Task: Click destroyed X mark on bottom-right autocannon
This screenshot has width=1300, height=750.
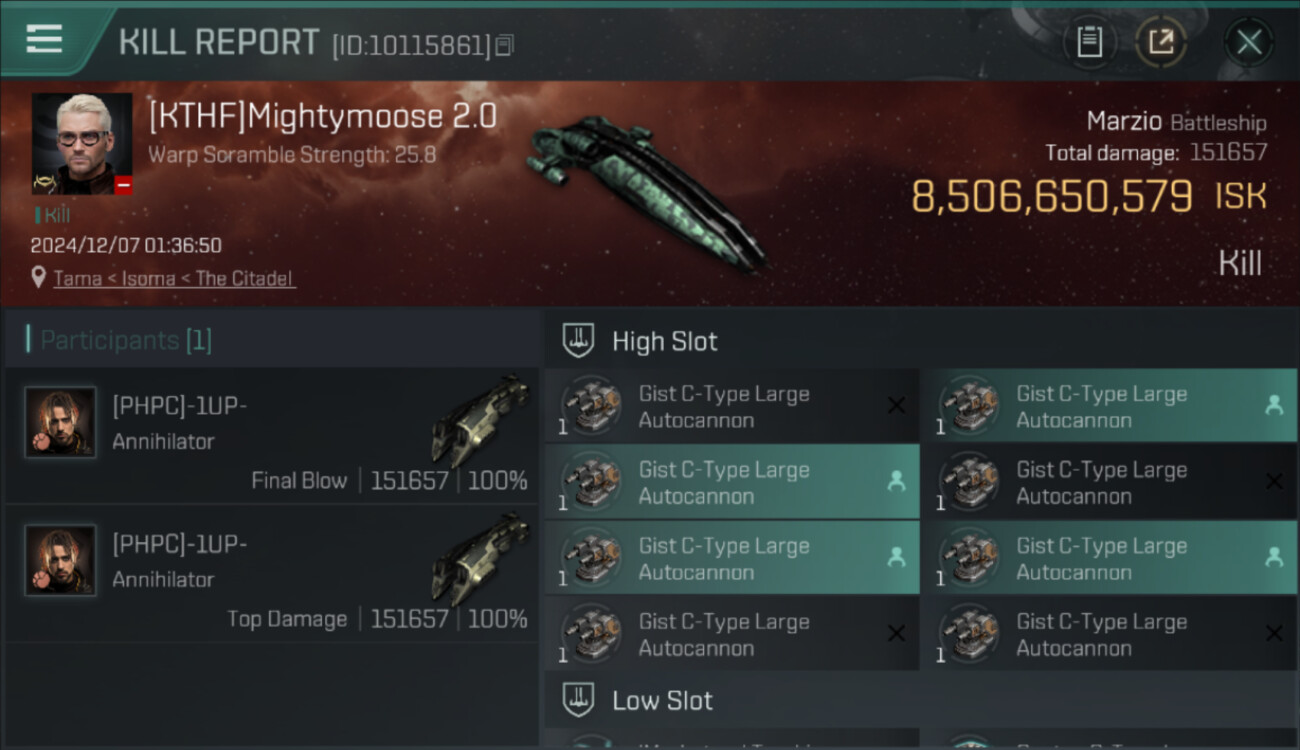Action: [1273, 633]
